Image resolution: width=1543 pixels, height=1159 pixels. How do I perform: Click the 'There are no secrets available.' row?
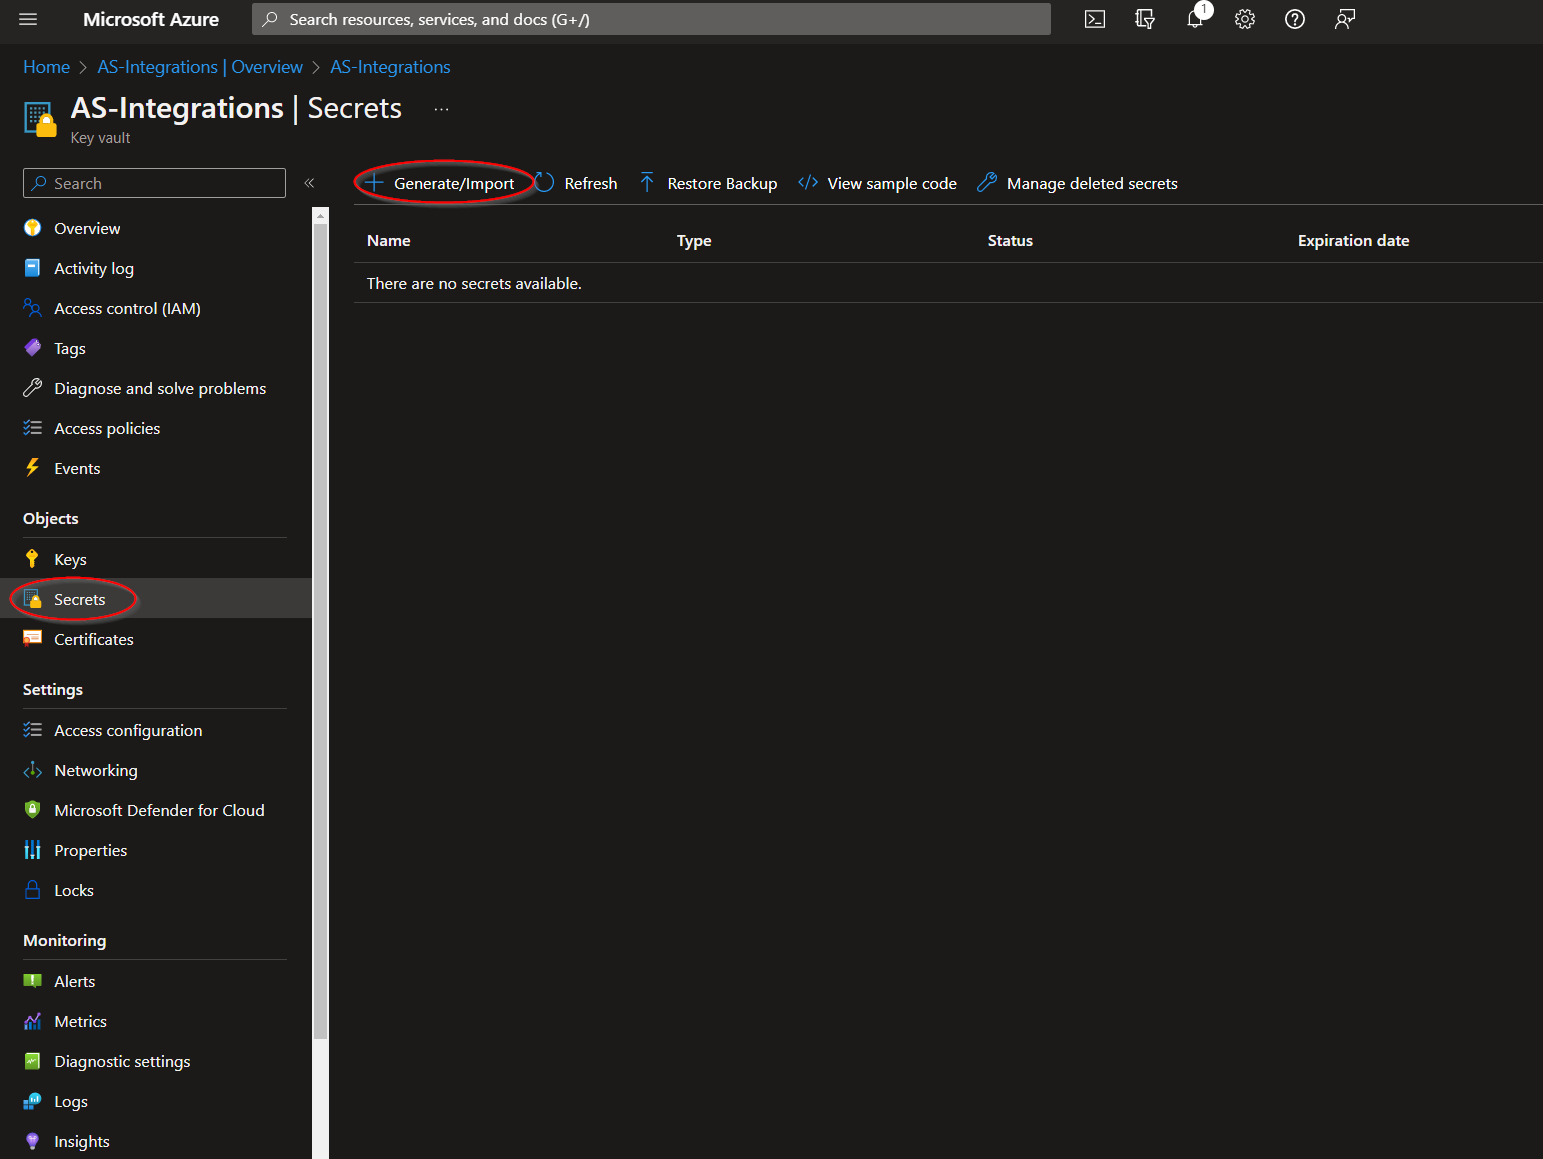click(x=948, y=283)
